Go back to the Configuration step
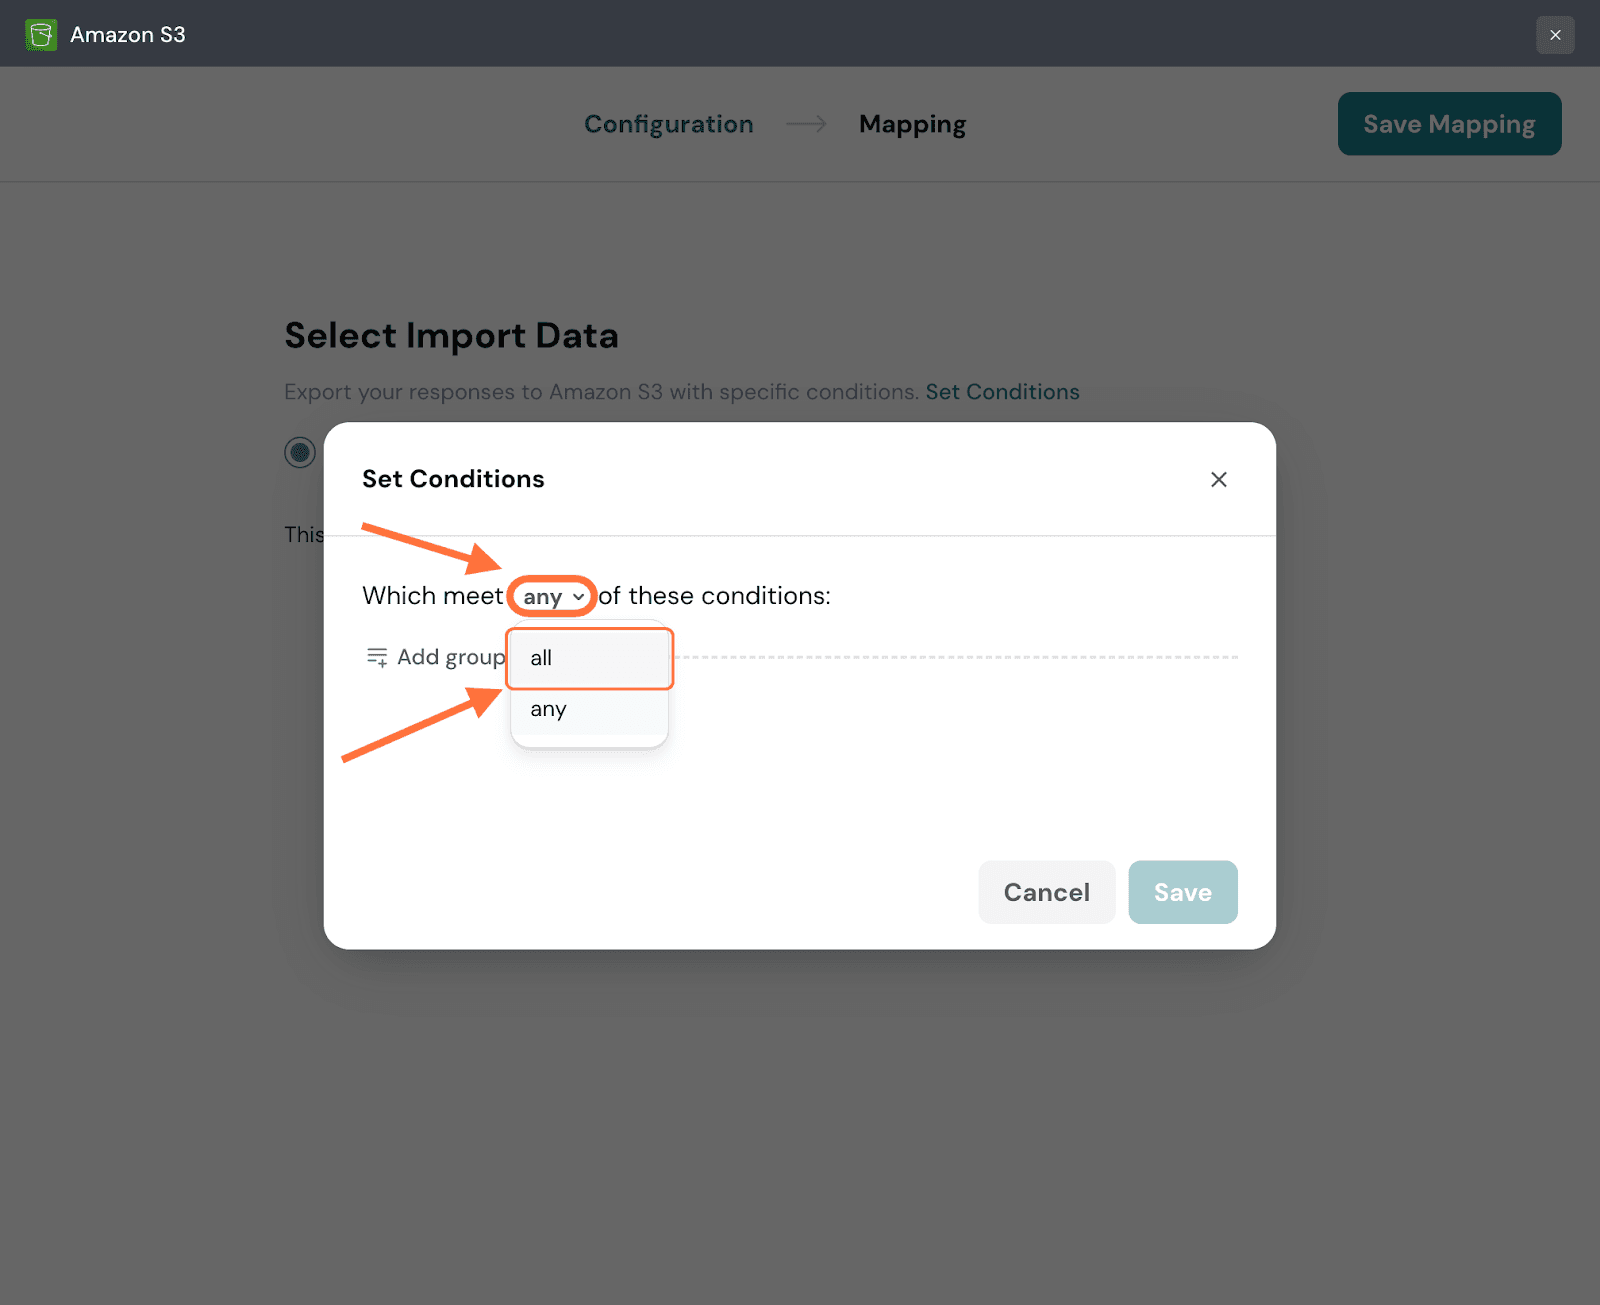 pos(668,124)
